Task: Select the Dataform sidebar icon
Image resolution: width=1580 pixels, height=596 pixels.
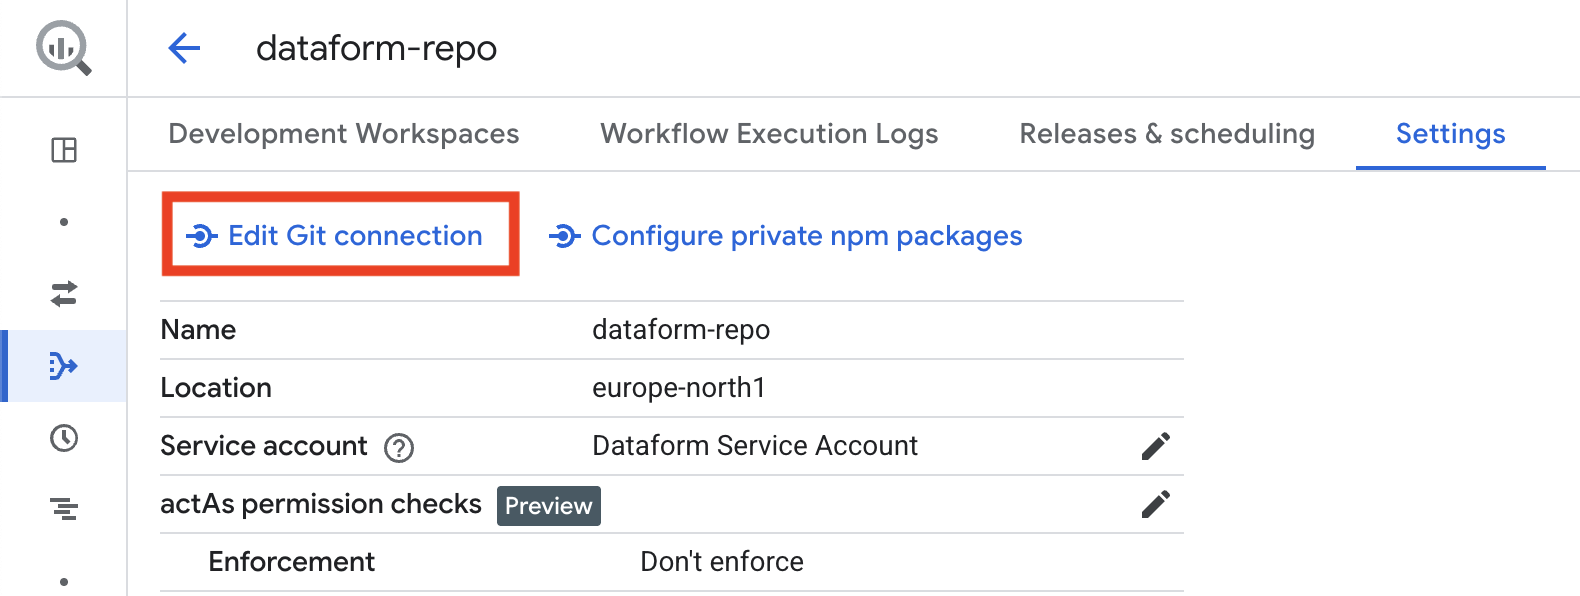Action: [64, 366]
